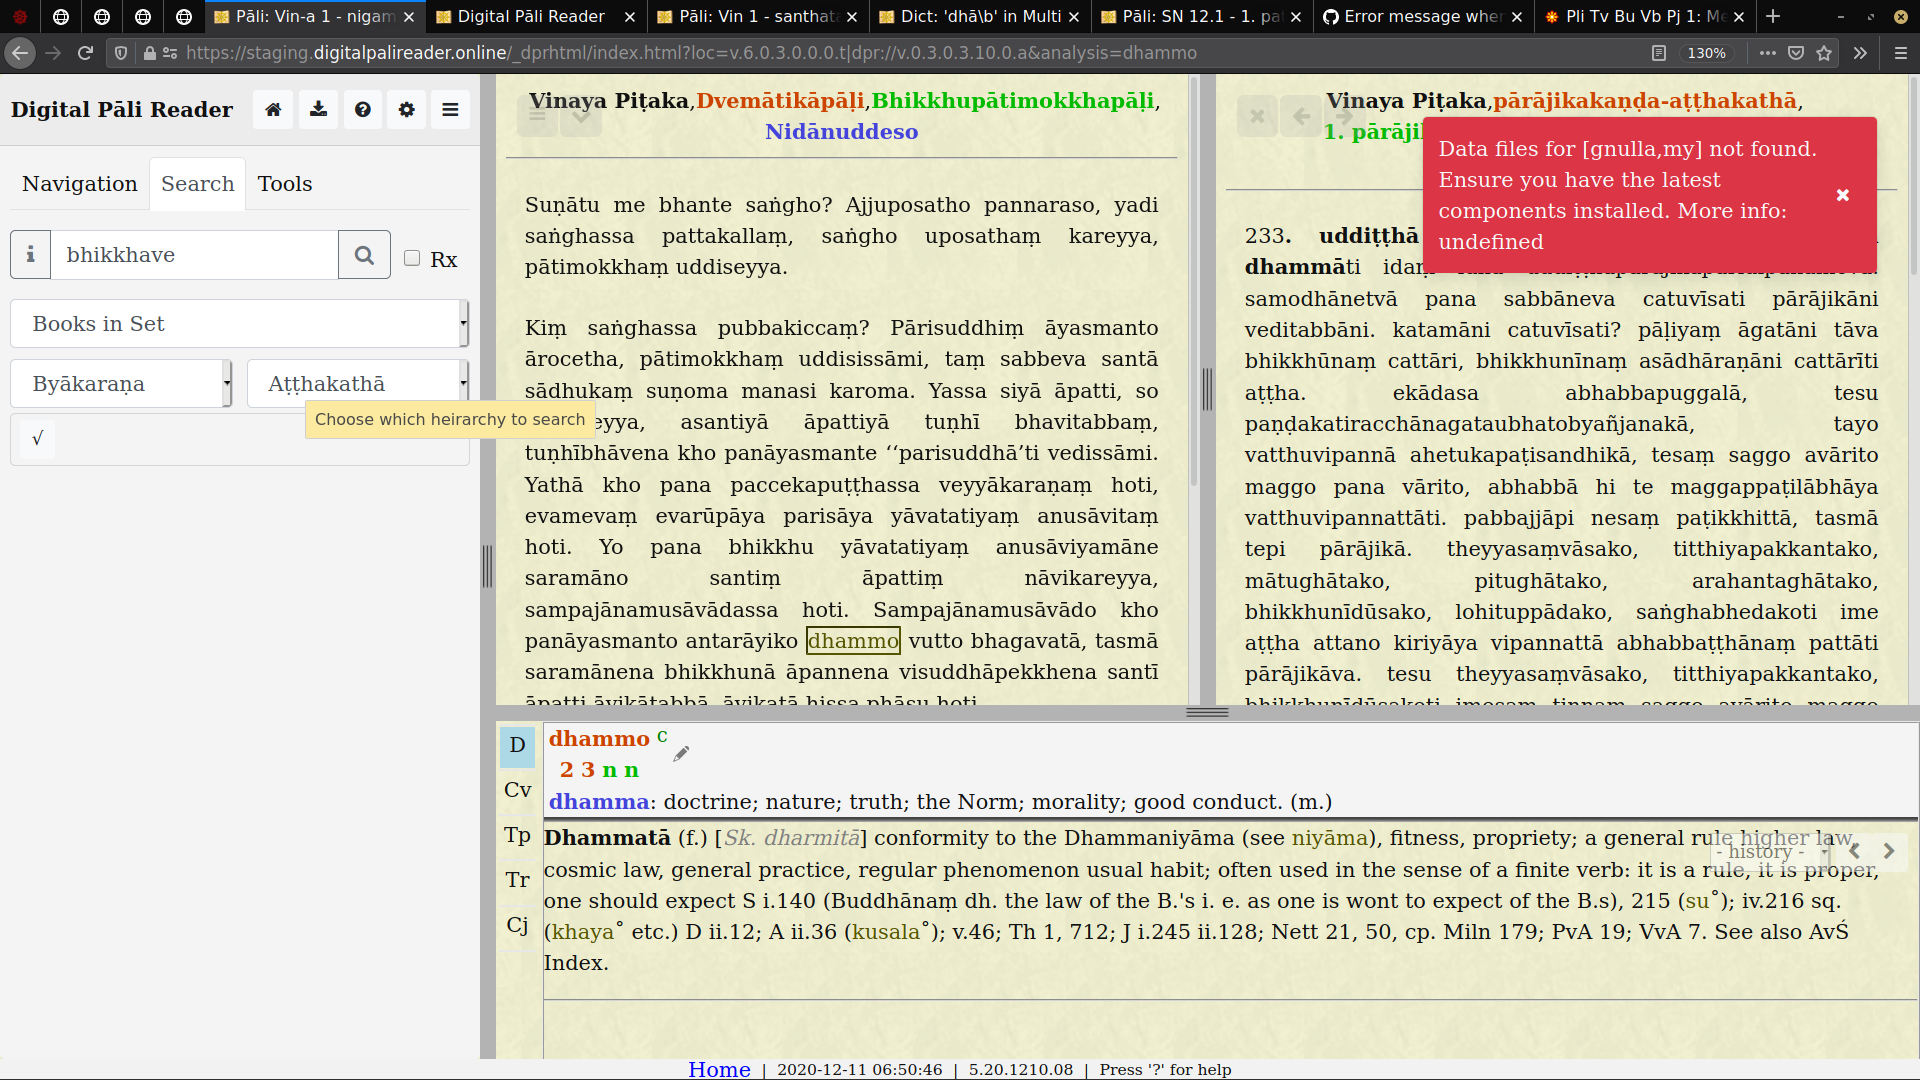The image size is (1920, 1080).
Task: Open the Byākaraṇa set dropdown
Action: 121,384
